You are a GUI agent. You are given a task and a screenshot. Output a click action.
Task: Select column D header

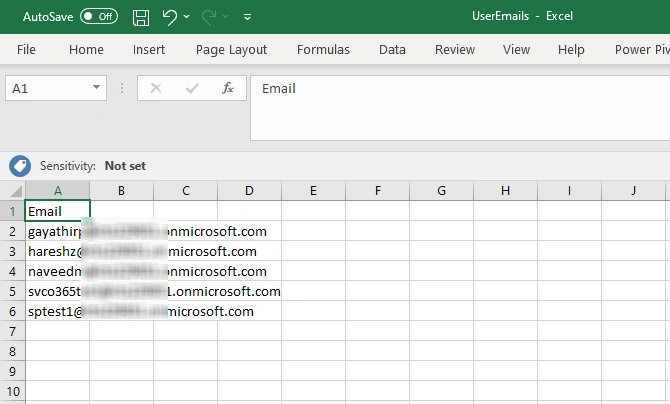coord(250,191)
